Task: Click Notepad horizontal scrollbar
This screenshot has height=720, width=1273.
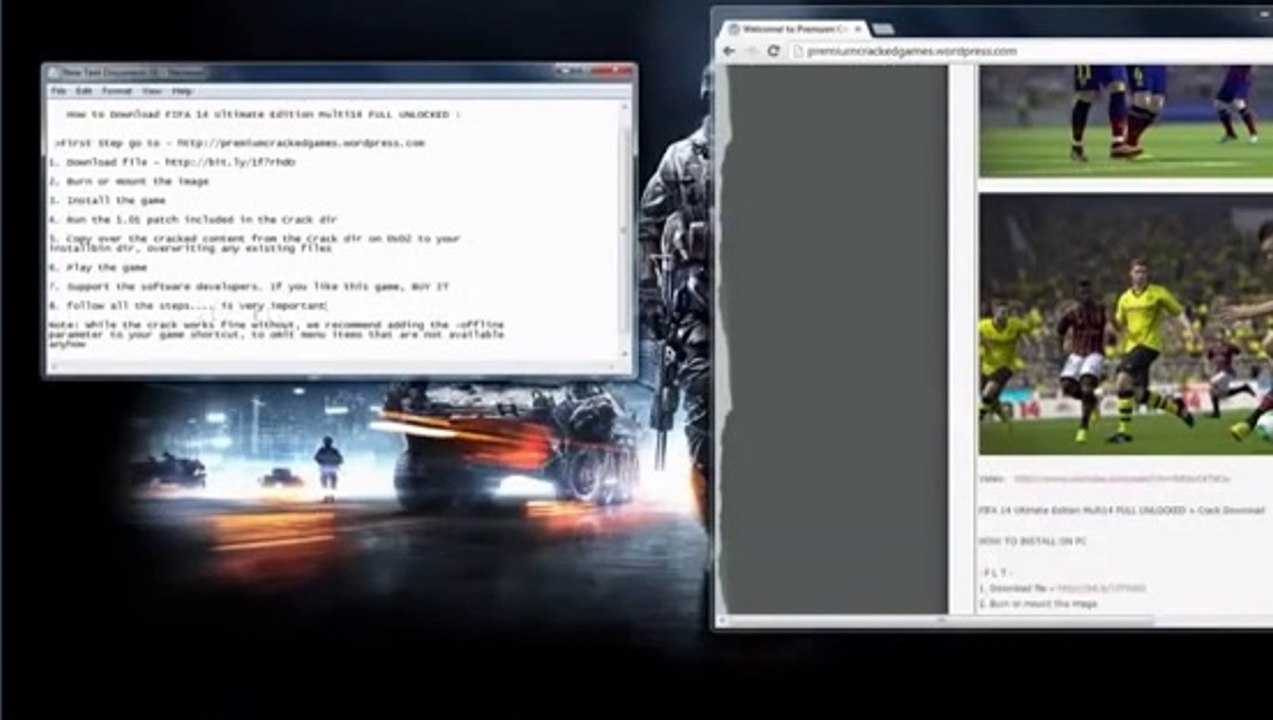Action: [x=334, y=366]
